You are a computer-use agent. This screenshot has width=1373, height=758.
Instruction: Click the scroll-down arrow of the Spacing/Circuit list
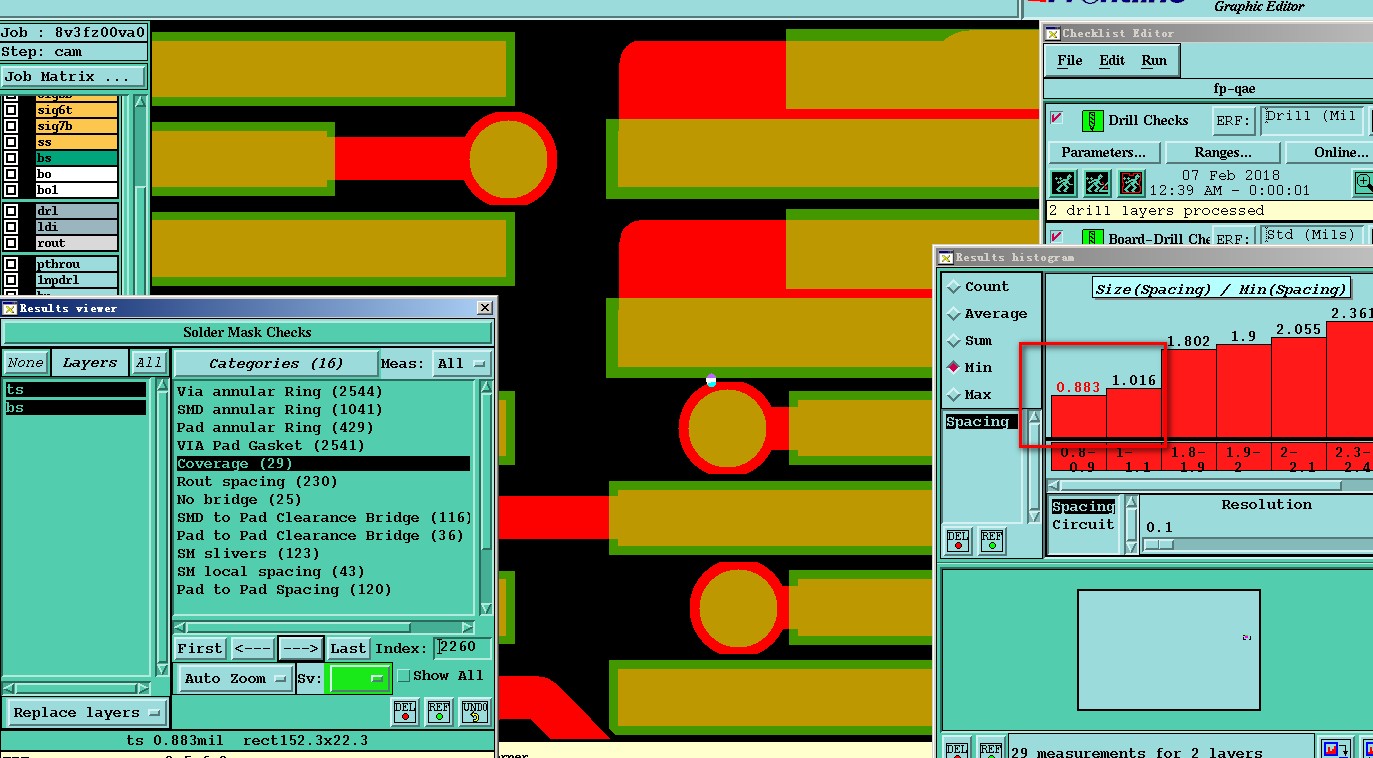tap(1131, 547)
